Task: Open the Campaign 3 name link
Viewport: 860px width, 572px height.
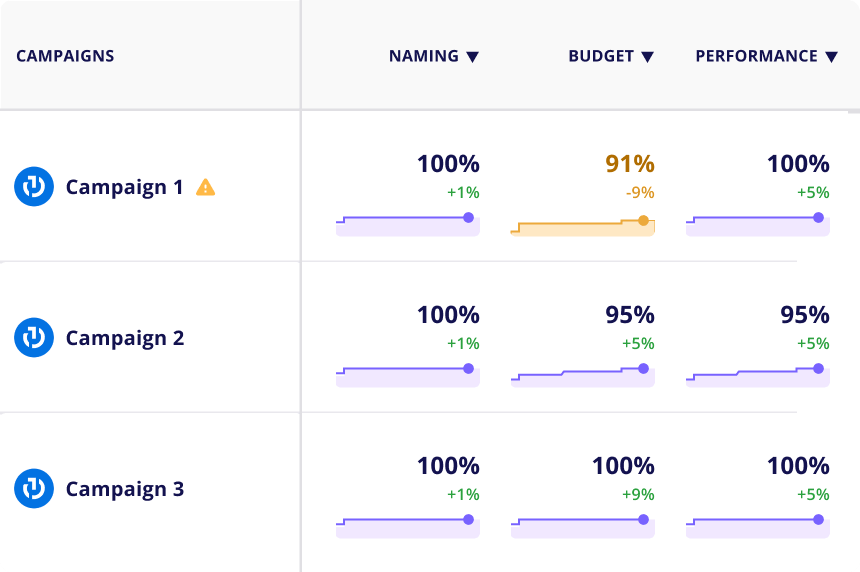Action: 124,489
